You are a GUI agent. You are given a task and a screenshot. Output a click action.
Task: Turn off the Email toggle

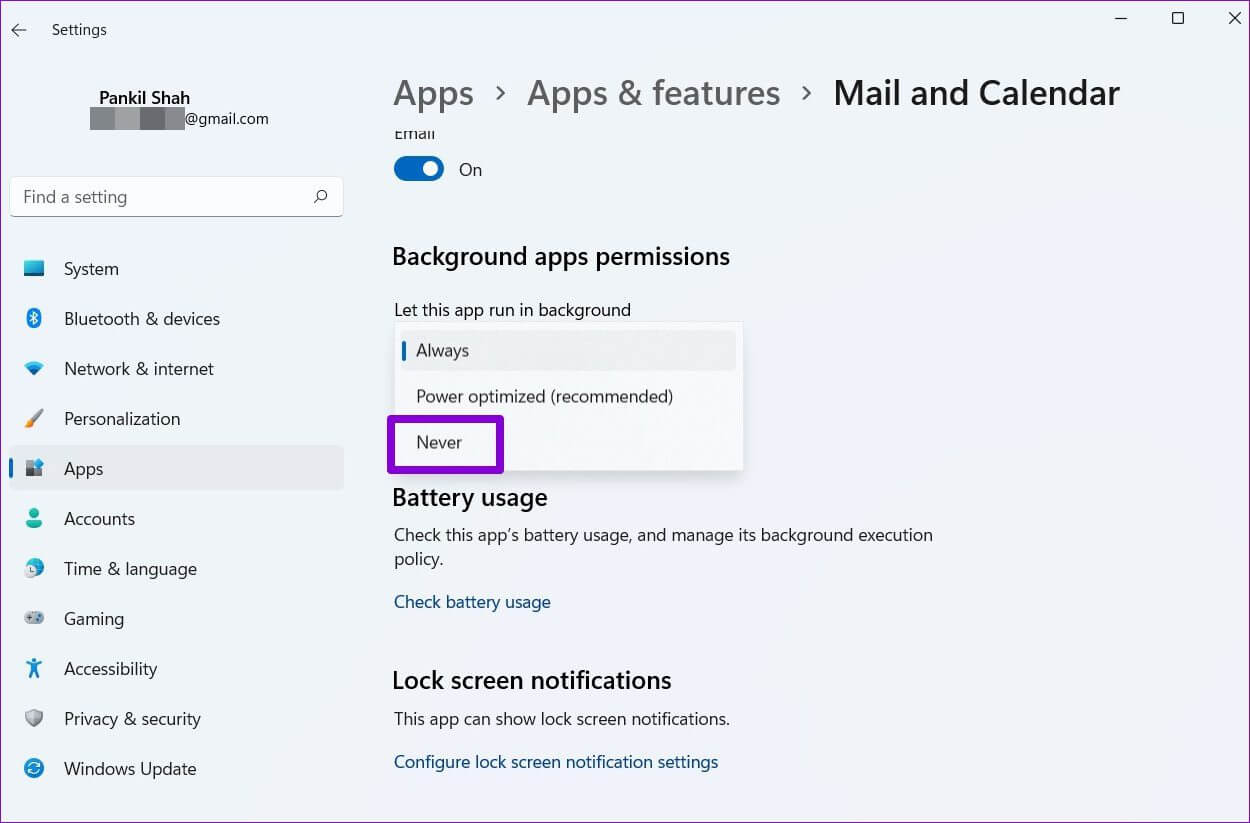(419, 169)
